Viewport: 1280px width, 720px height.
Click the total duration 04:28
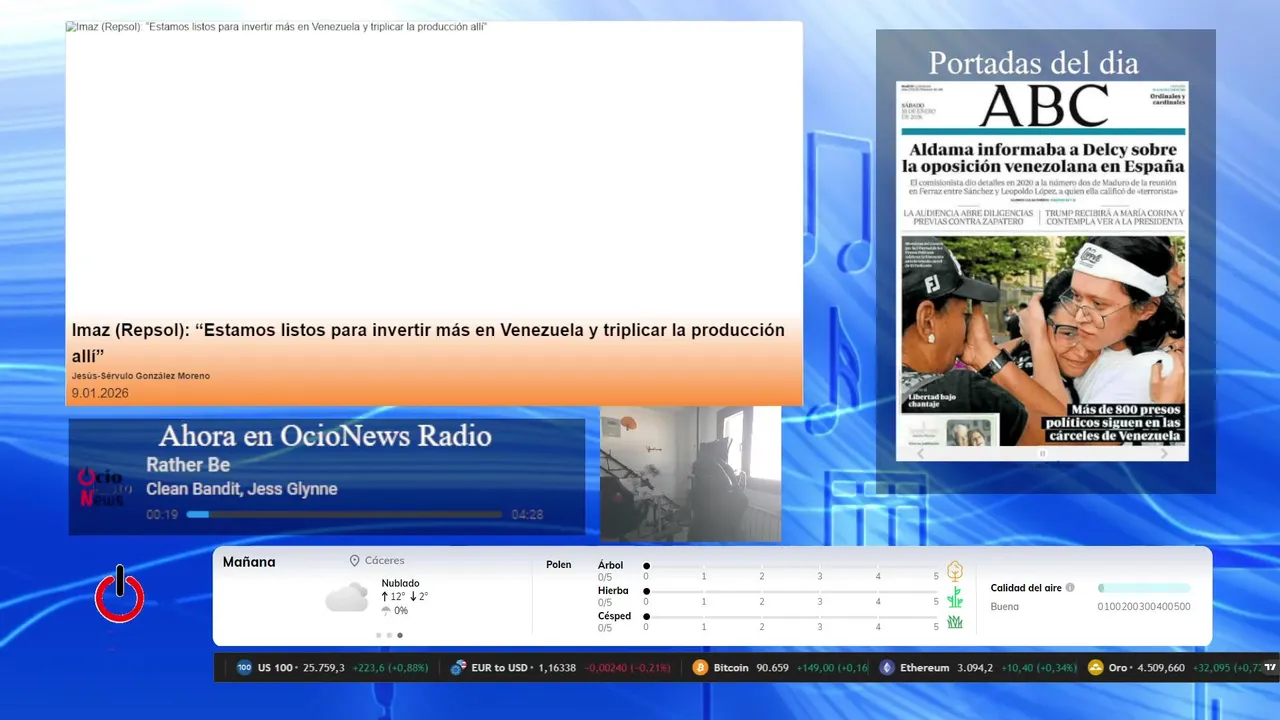[527, 515]
